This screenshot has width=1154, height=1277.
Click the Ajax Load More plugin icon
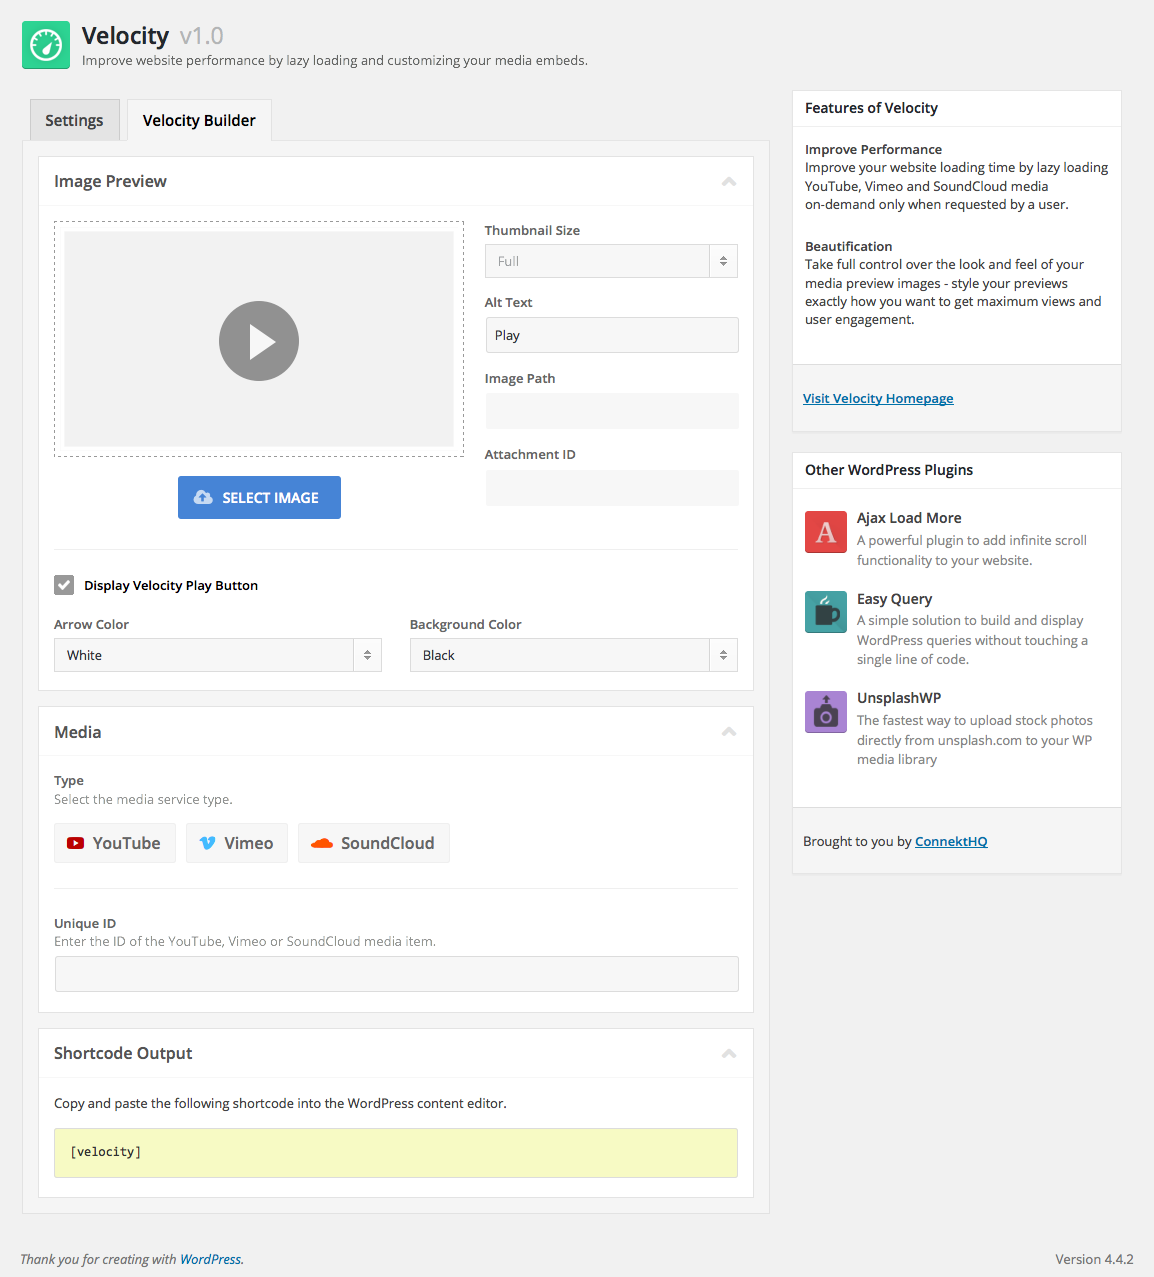click(826, 531)
